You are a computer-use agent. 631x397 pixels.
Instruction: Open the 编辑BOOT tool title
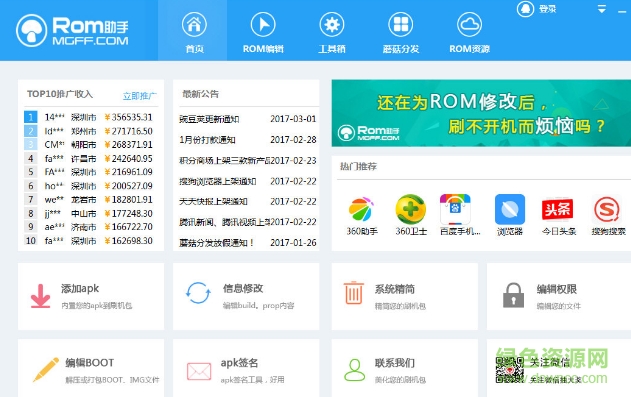coord(89,363)
